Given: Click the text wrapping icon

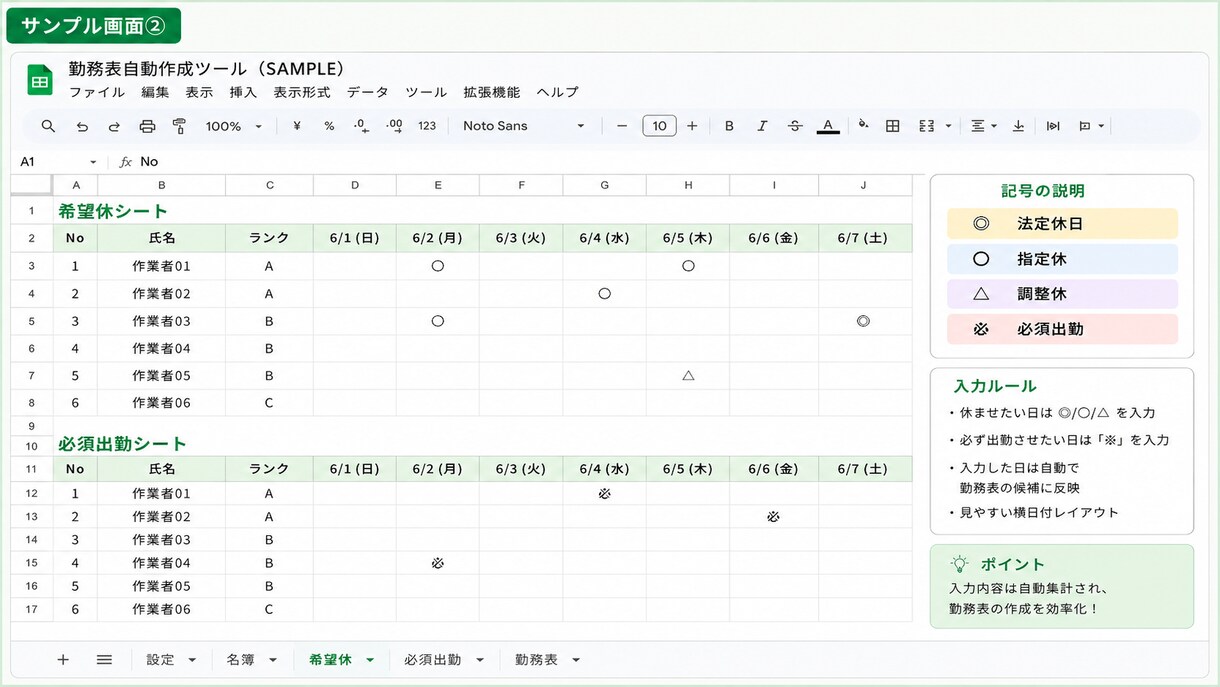Looking at the screenshot, I should 1053,126.
